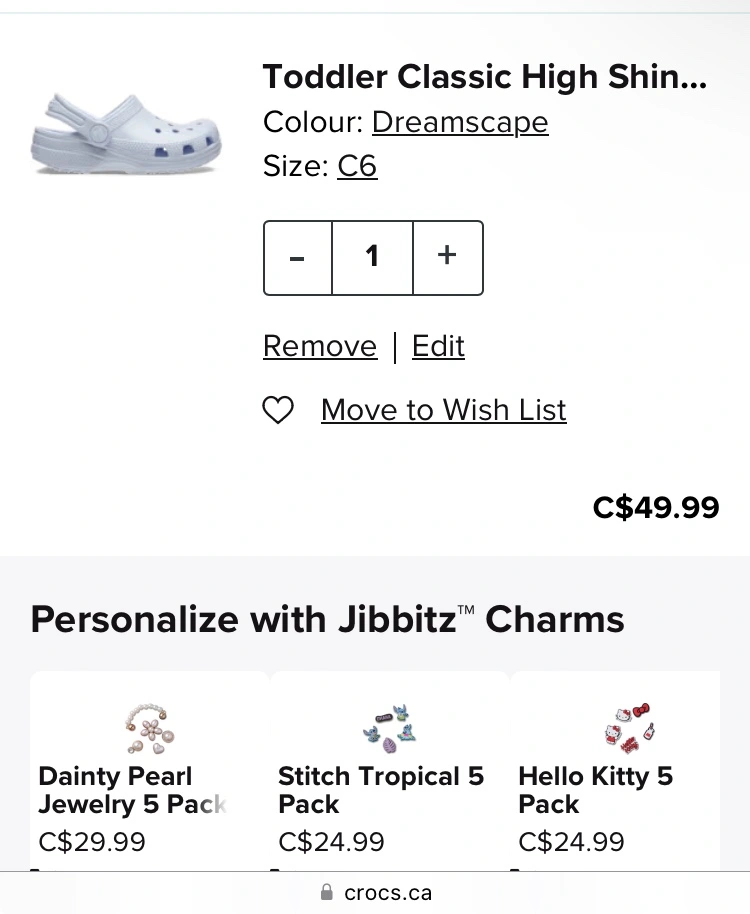Screen dimensions: 750x914
Task: Increase quantity with the plus button
Action: [448, 258]
